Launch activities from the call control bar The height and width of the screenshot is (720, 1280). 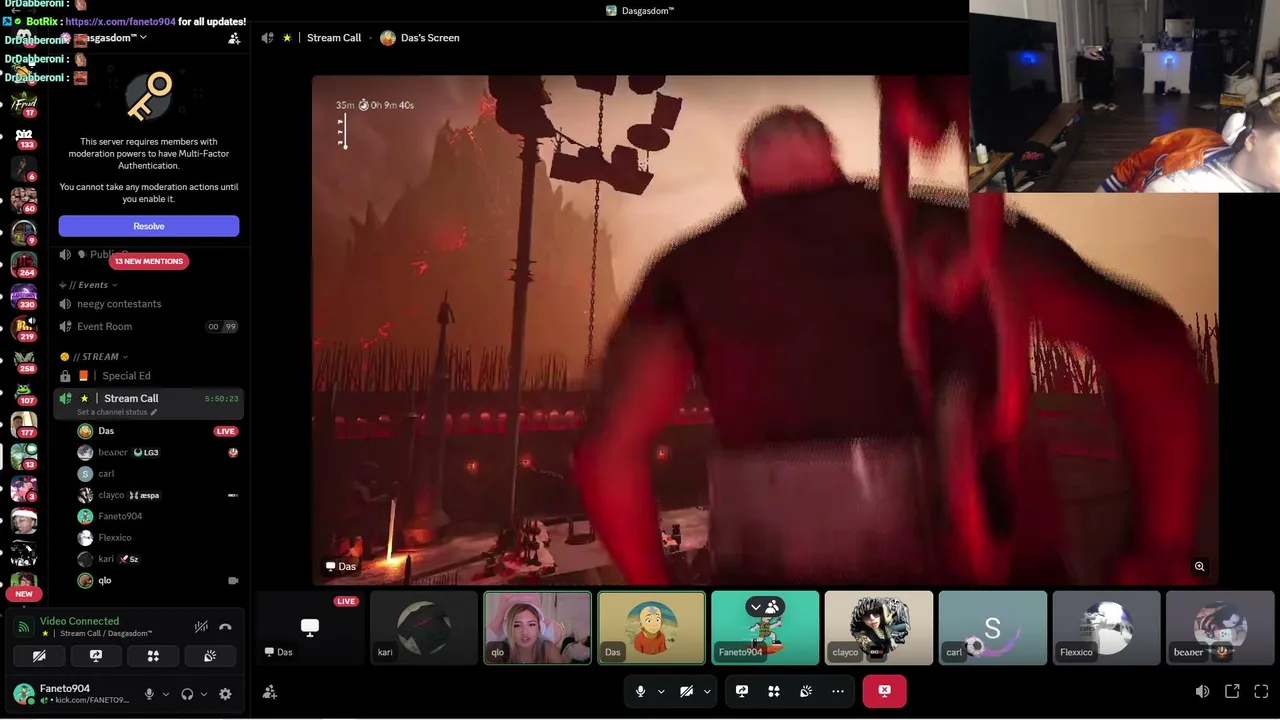click(x=774, y=691)
